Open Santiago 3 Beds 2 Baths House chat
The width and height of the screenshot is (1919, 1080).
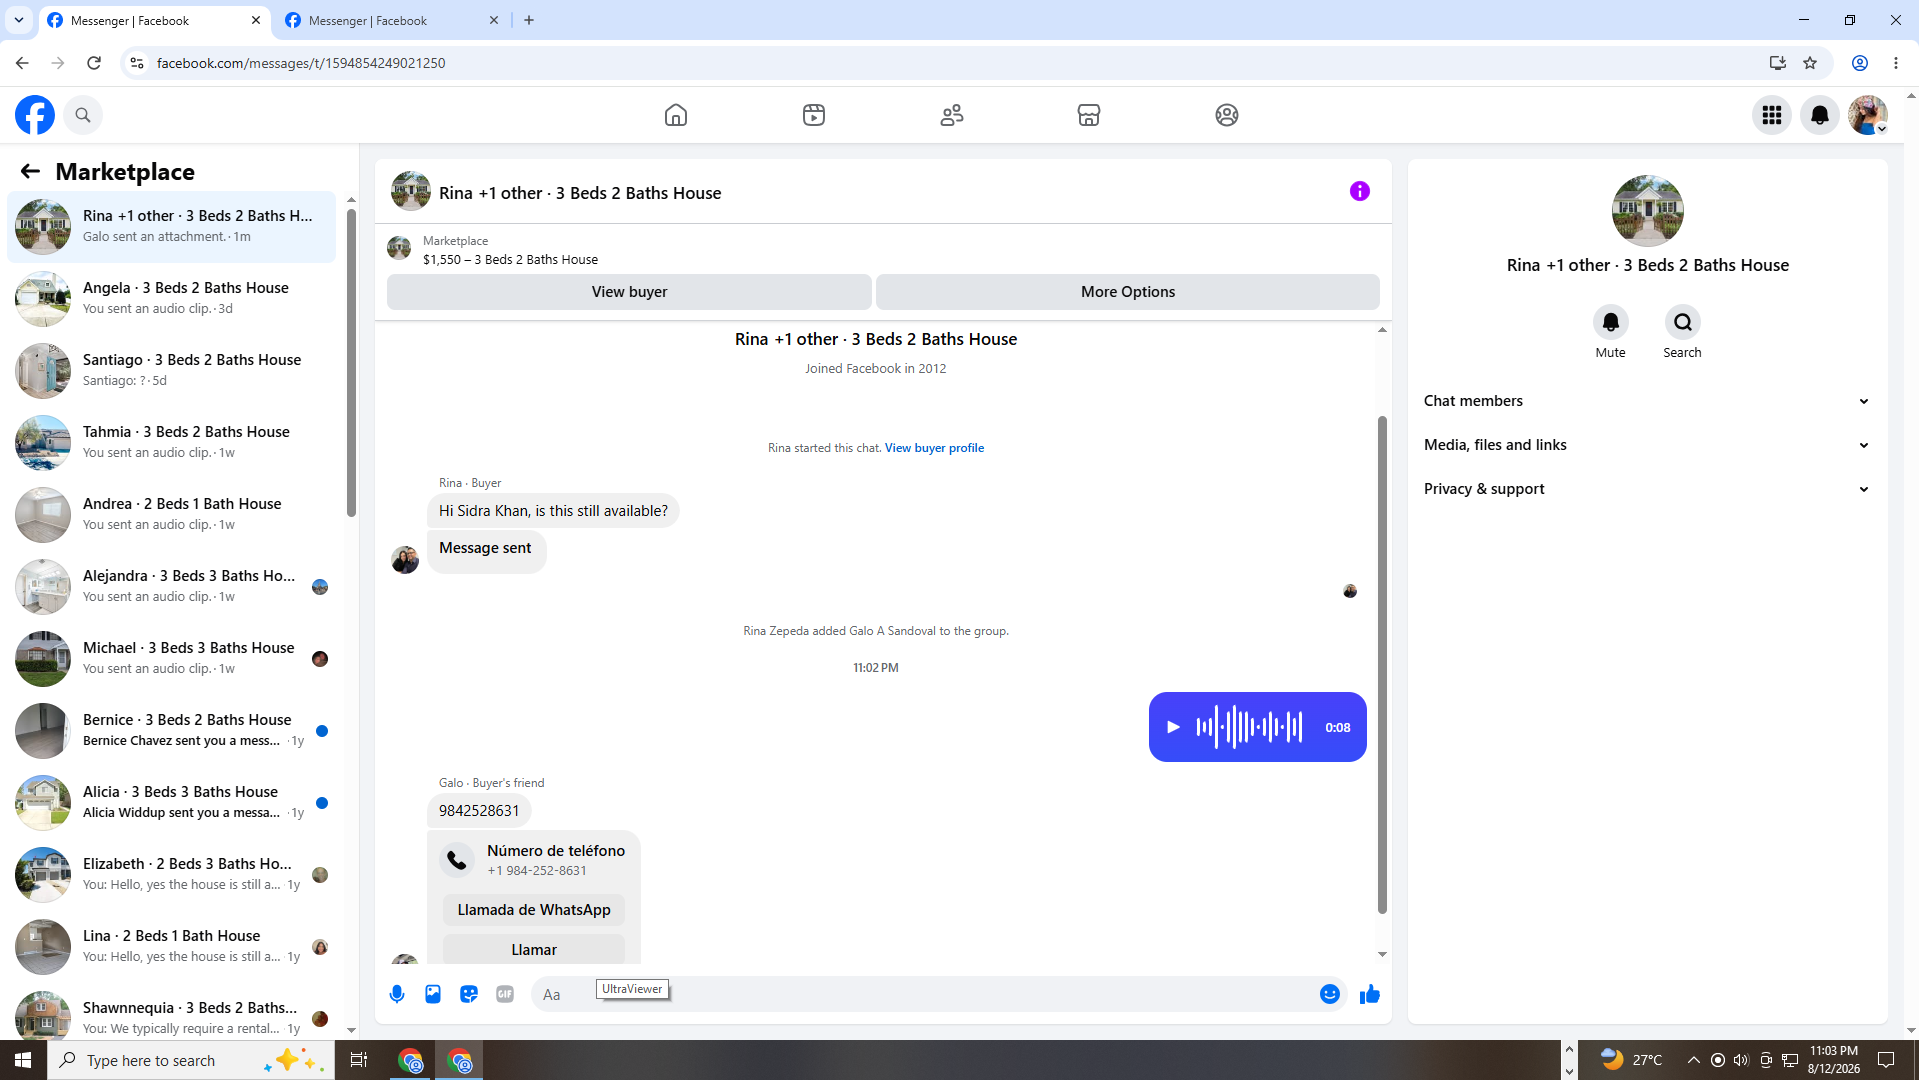(x=172, y=370)
